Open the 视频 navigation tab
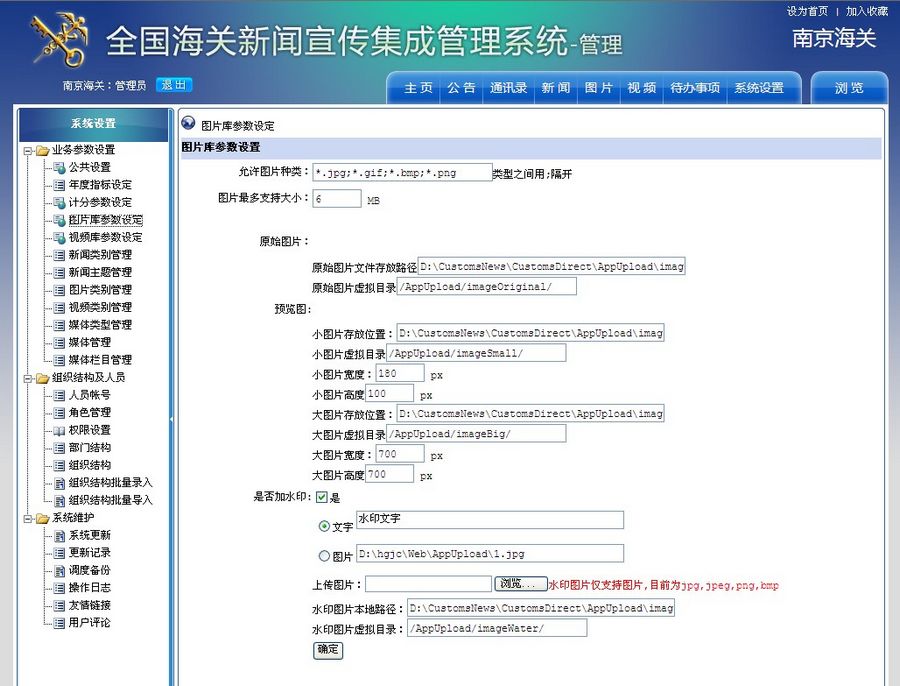Image resolution: width=900 pixels, height=686 pixels. click(x=642, y=88)
